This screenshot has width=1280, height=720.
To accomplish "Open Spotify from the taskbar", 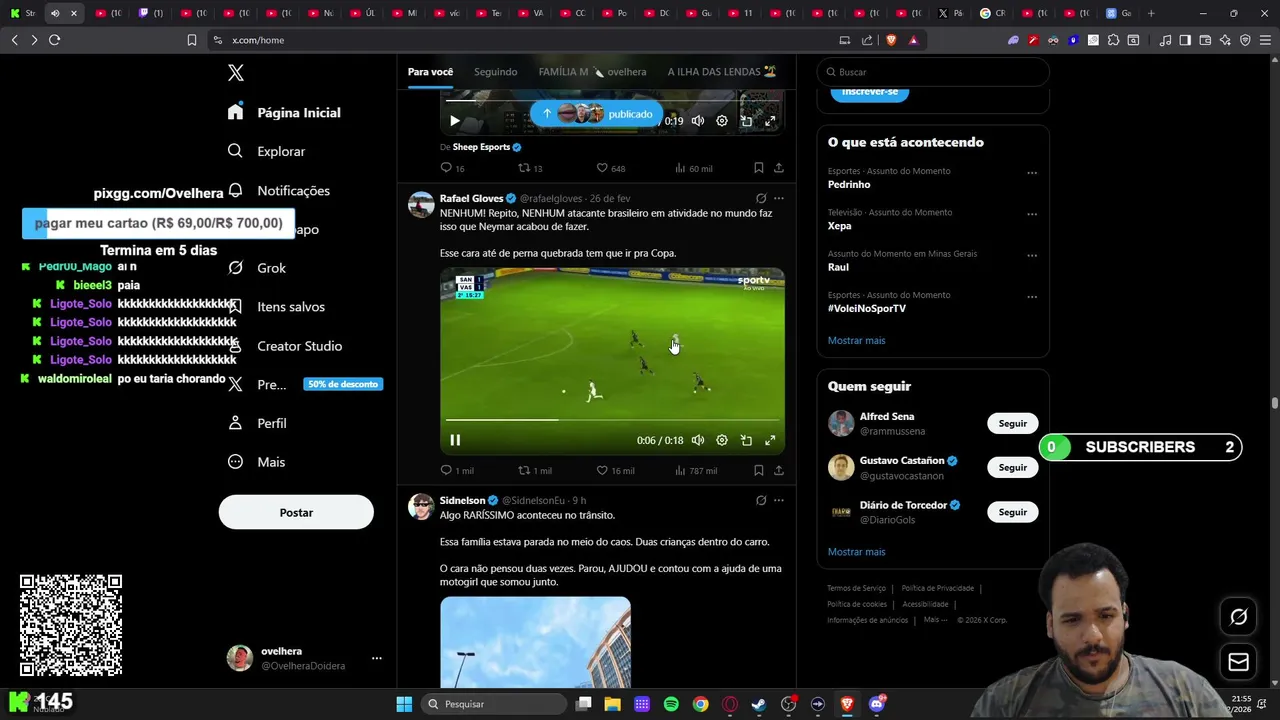I will 671,704.
